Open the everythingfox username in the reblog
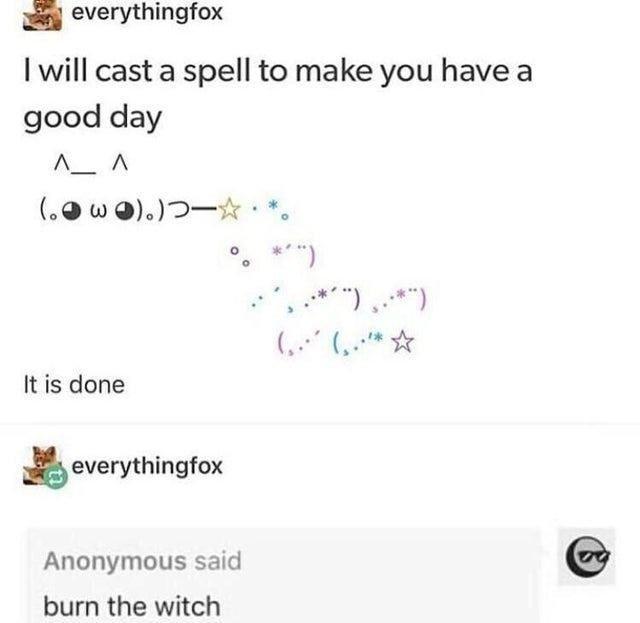The image size is (640, 623). [x=147, y=466]
